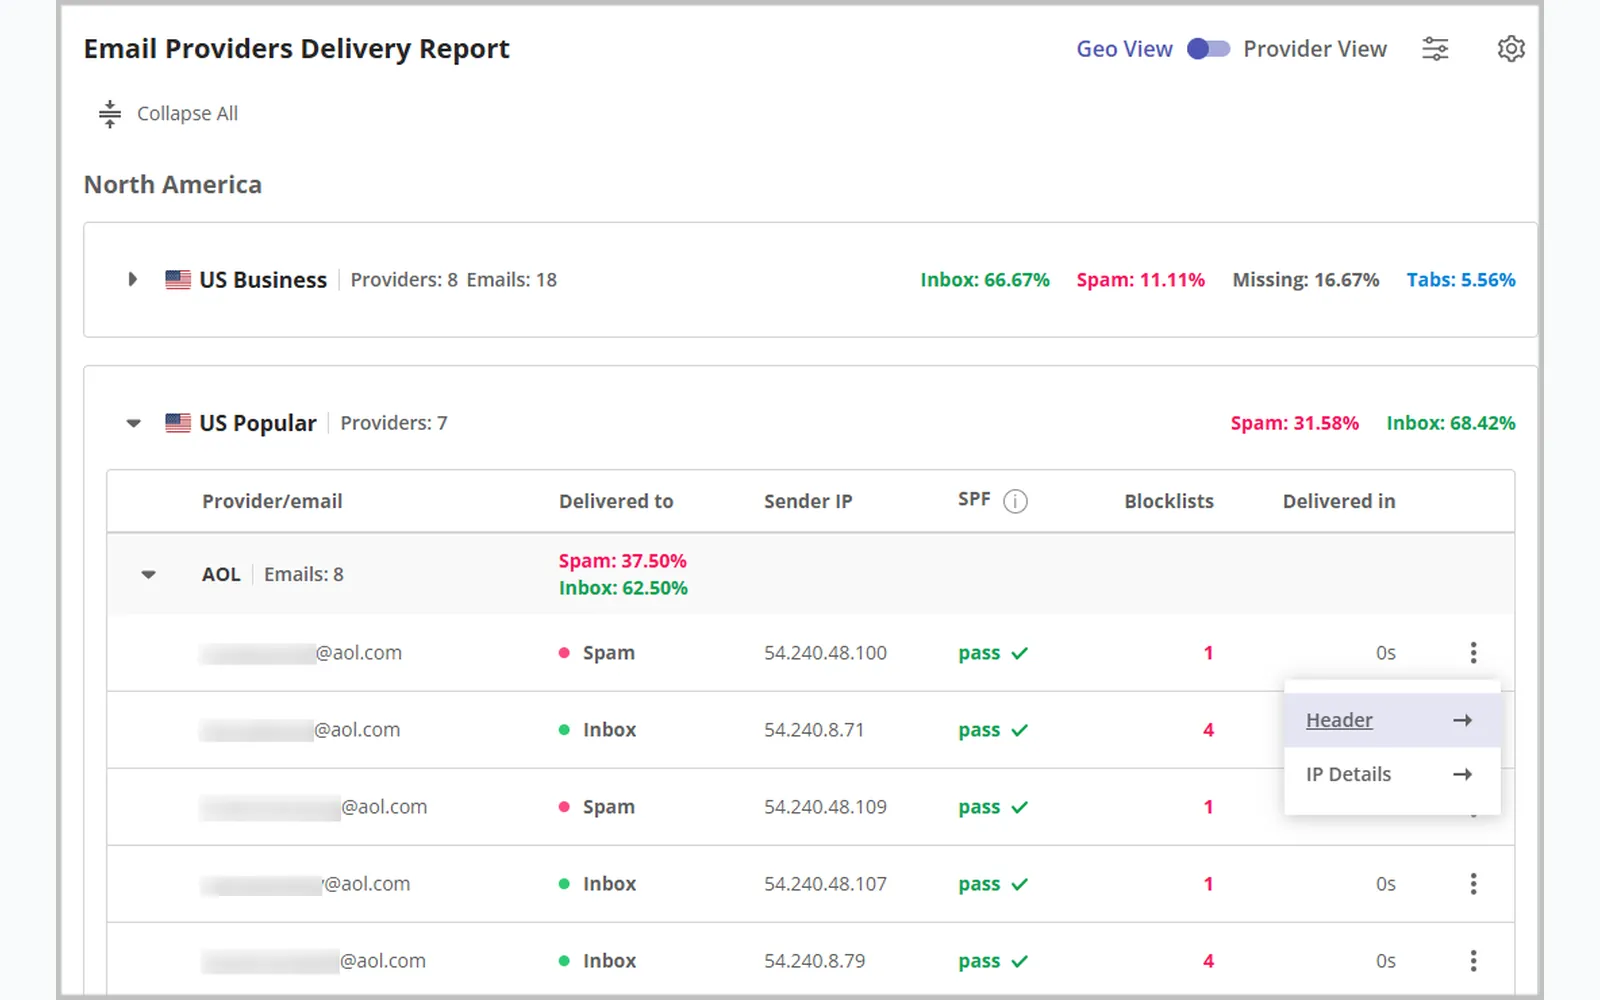Open three-dot menu for 54.240.48.100 row
The height and width of the screenshot is (1000, 1600).
click(x=1473, y=653)
